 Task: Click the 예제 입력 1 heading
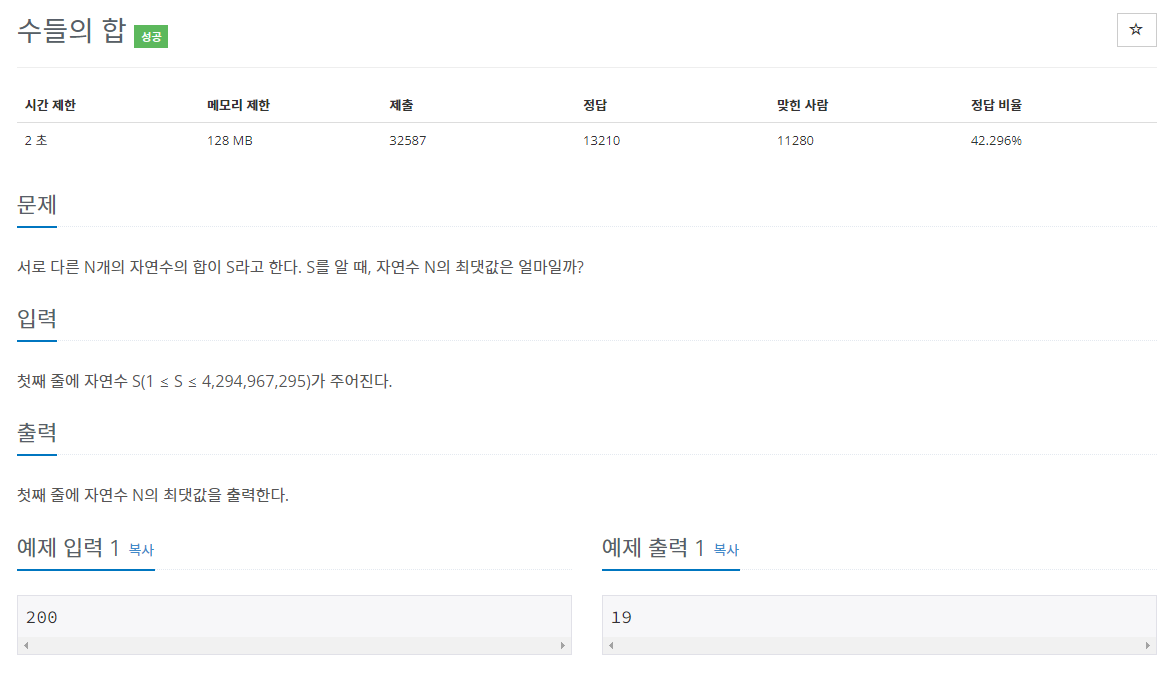pyautogui.click(x=69, y=548)
